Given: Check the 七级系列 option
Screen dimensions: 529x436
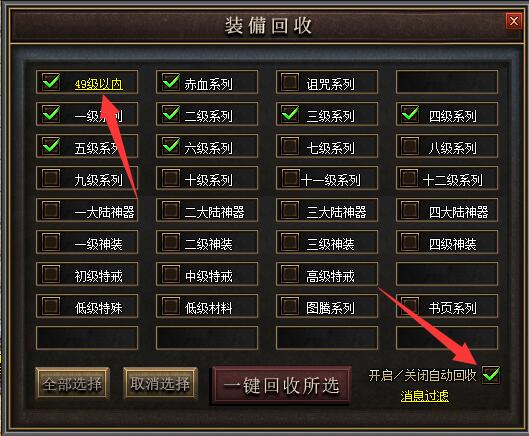Looking at the screenshot, I should pos(290,146).
